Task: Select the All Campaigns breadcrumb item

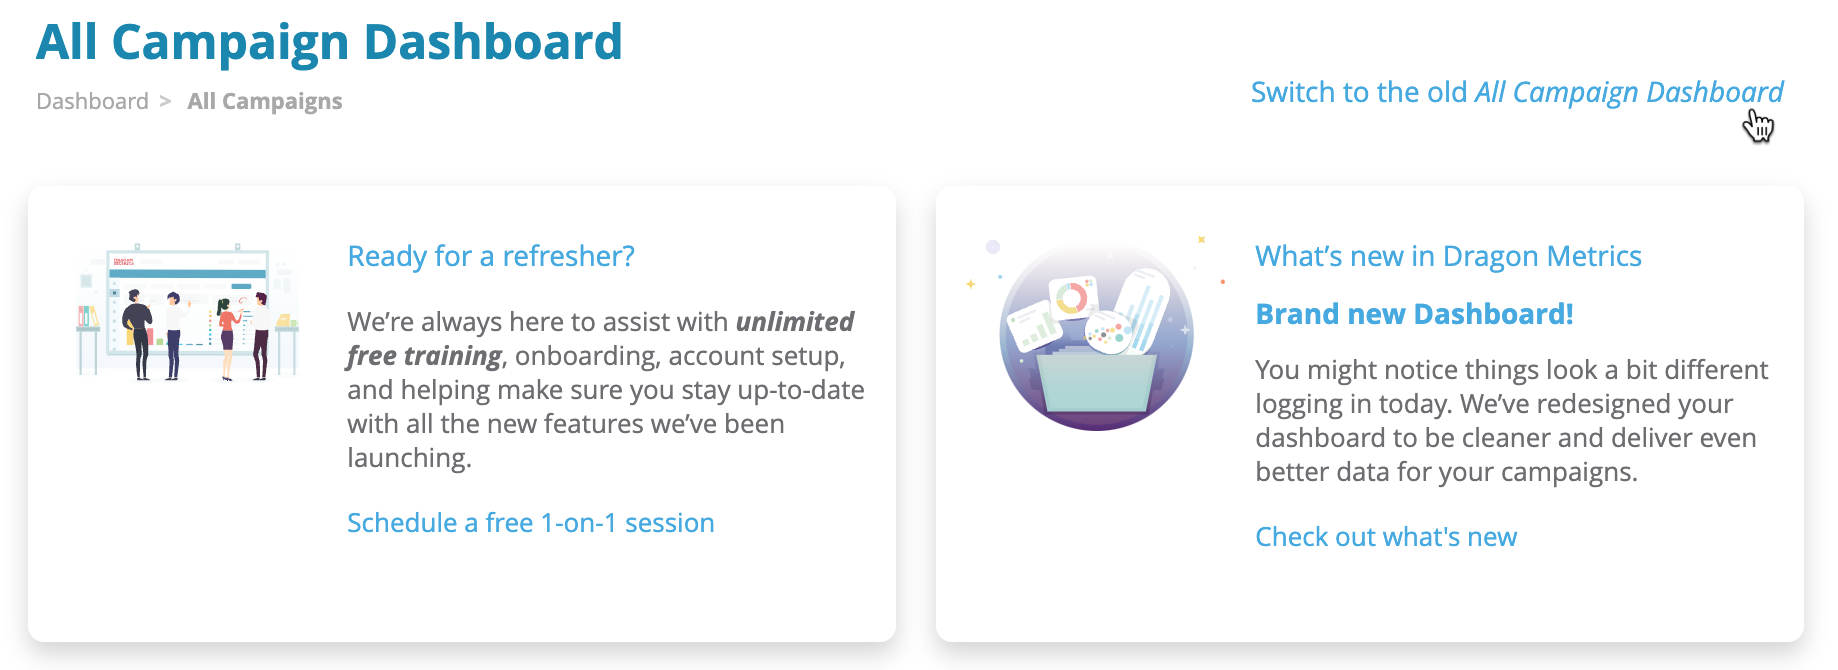Action: pos(264,102)
